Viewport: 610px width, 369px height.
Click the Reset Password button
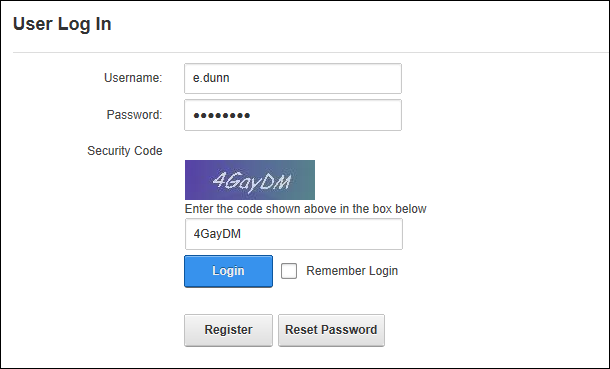point(331,330)
